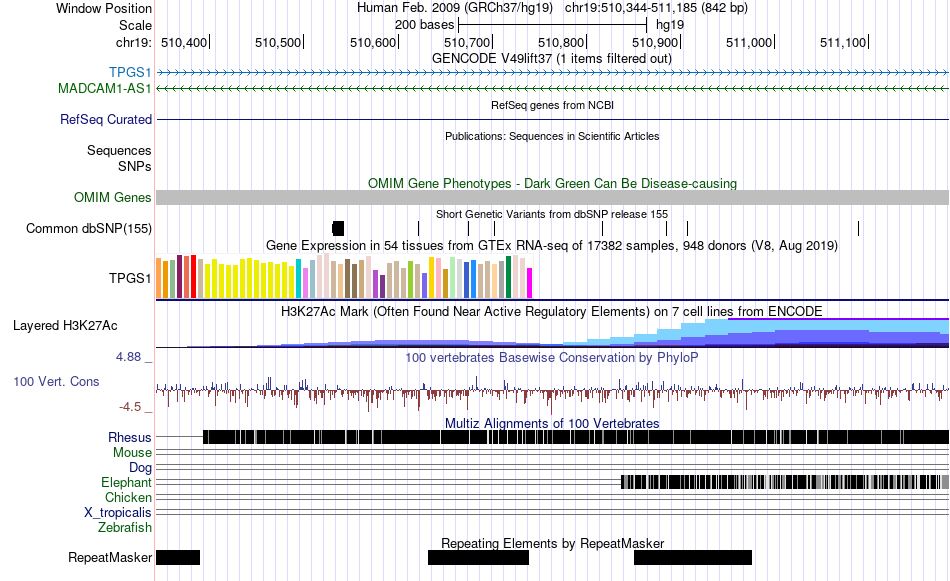
Task: Click the leftmost RepeatMasker black block
Action: click(x=178, y=557)
